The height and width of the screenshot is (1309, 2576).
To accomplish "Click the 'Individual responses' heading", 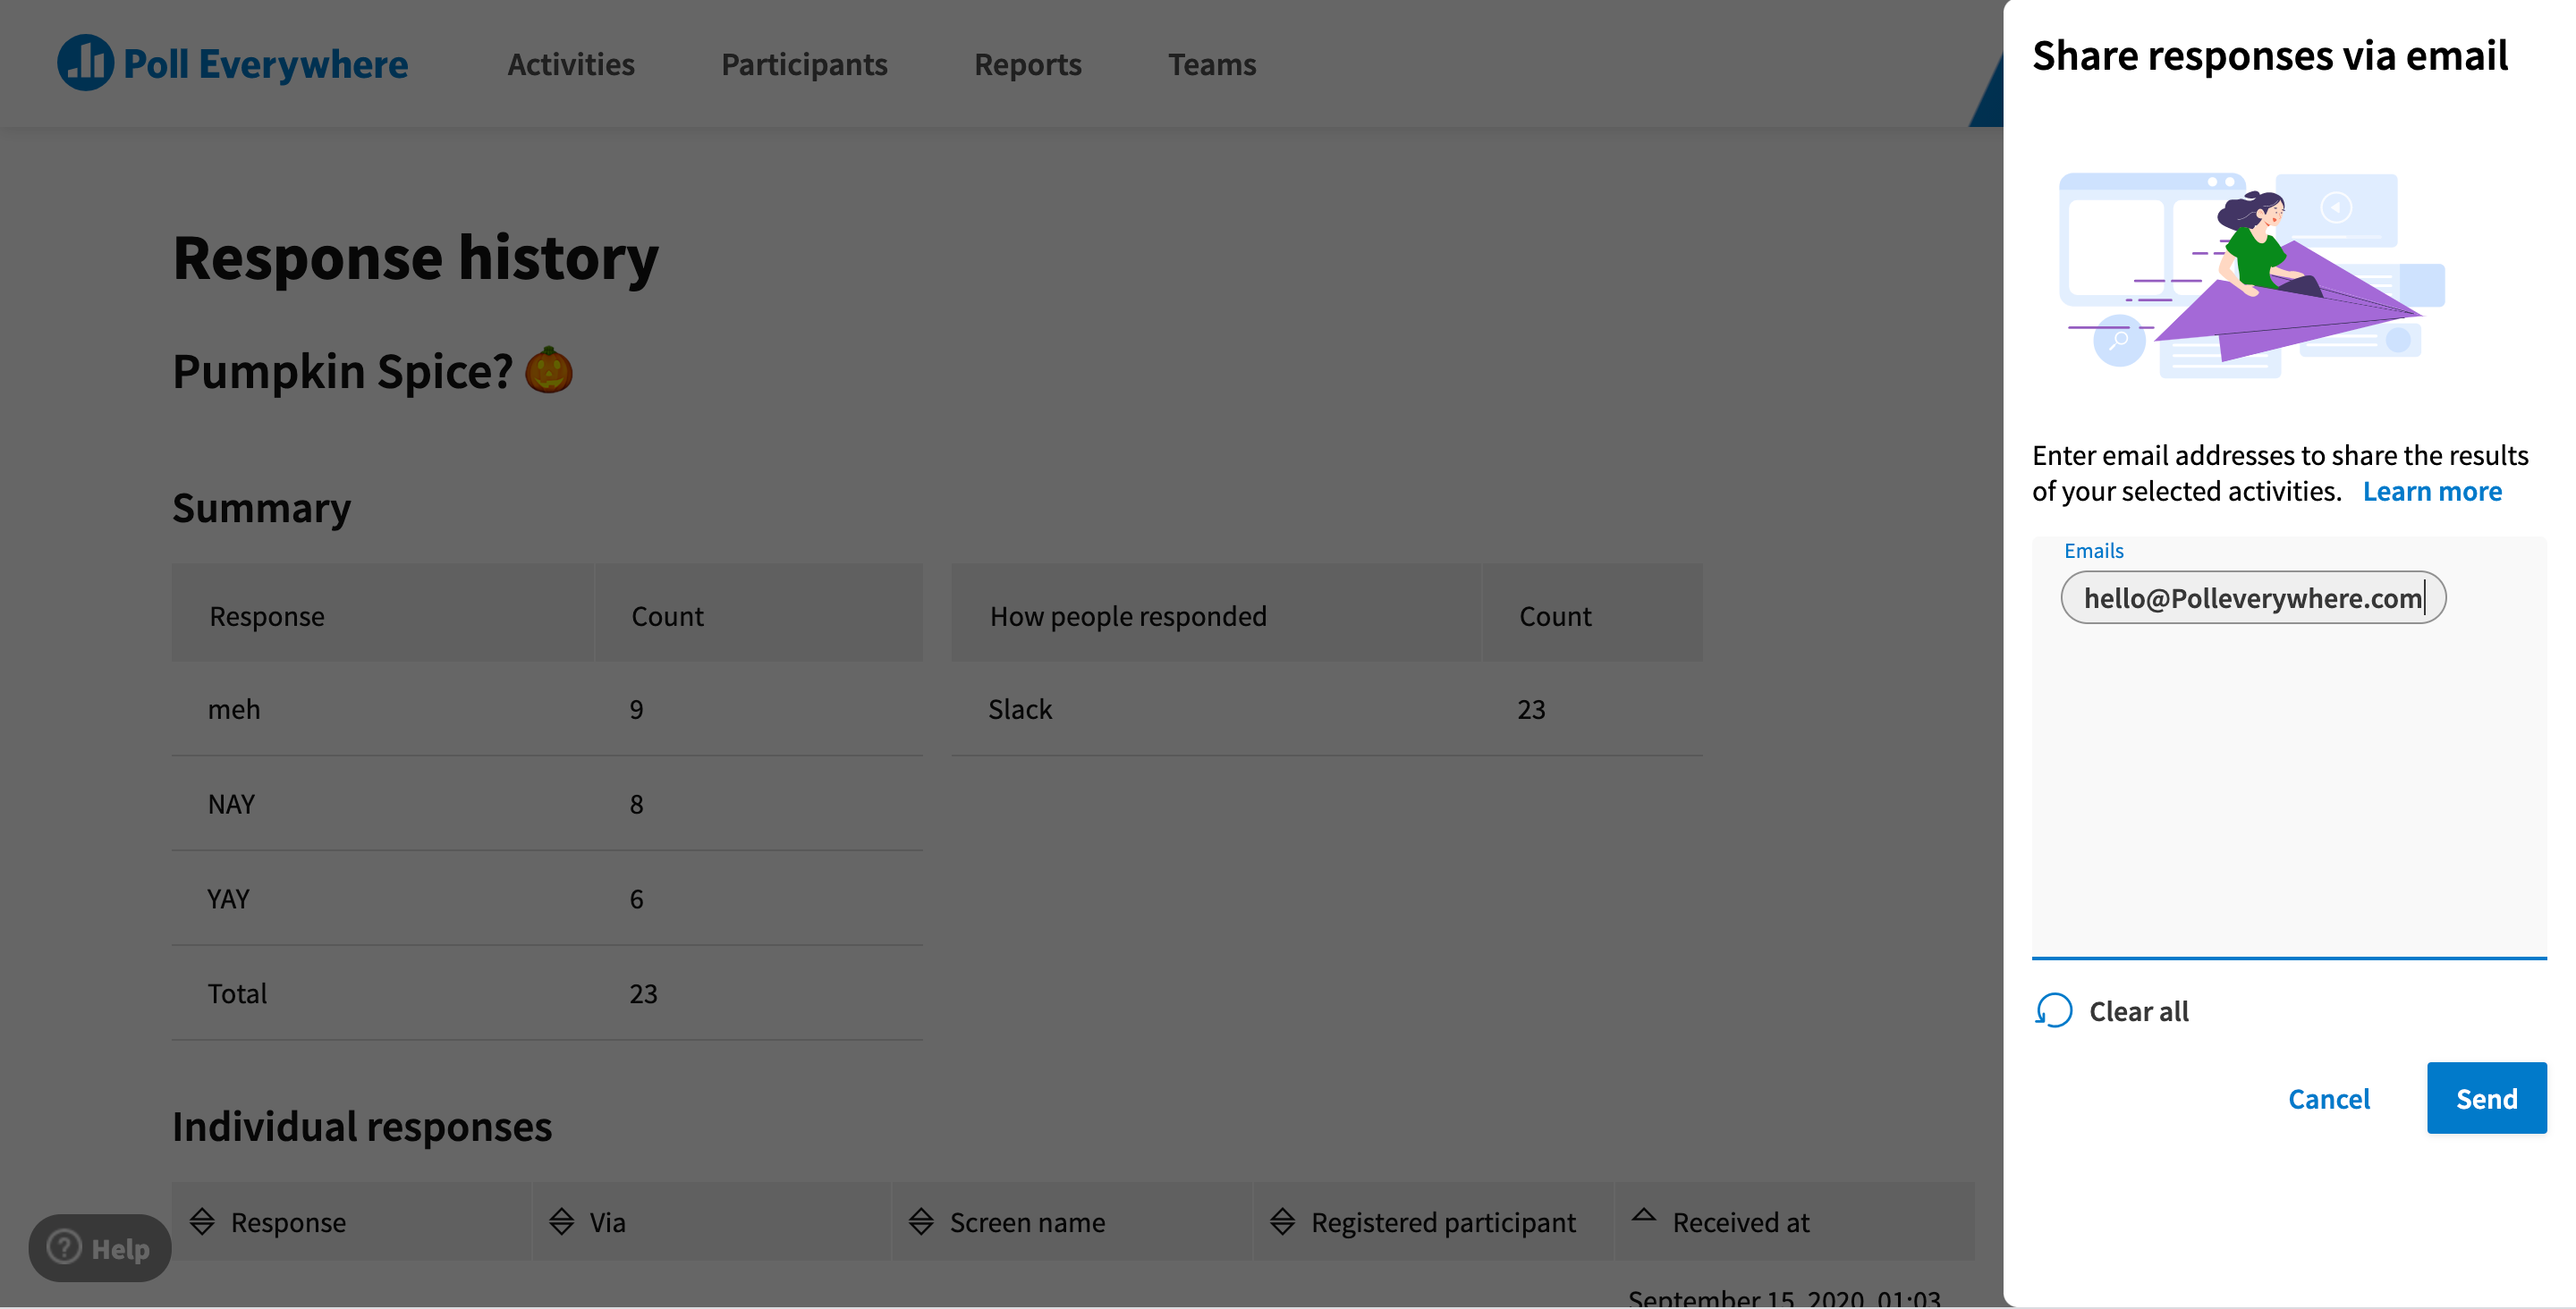I will 362,1126.
